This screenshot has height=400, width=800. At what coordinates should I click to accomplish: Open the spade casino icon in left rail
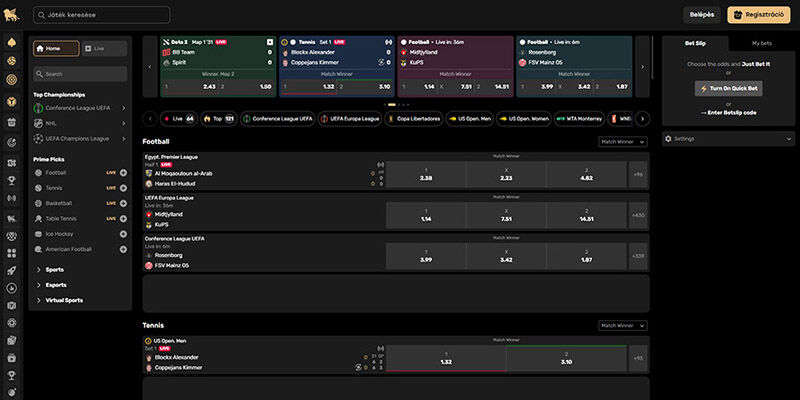point(12,42)
